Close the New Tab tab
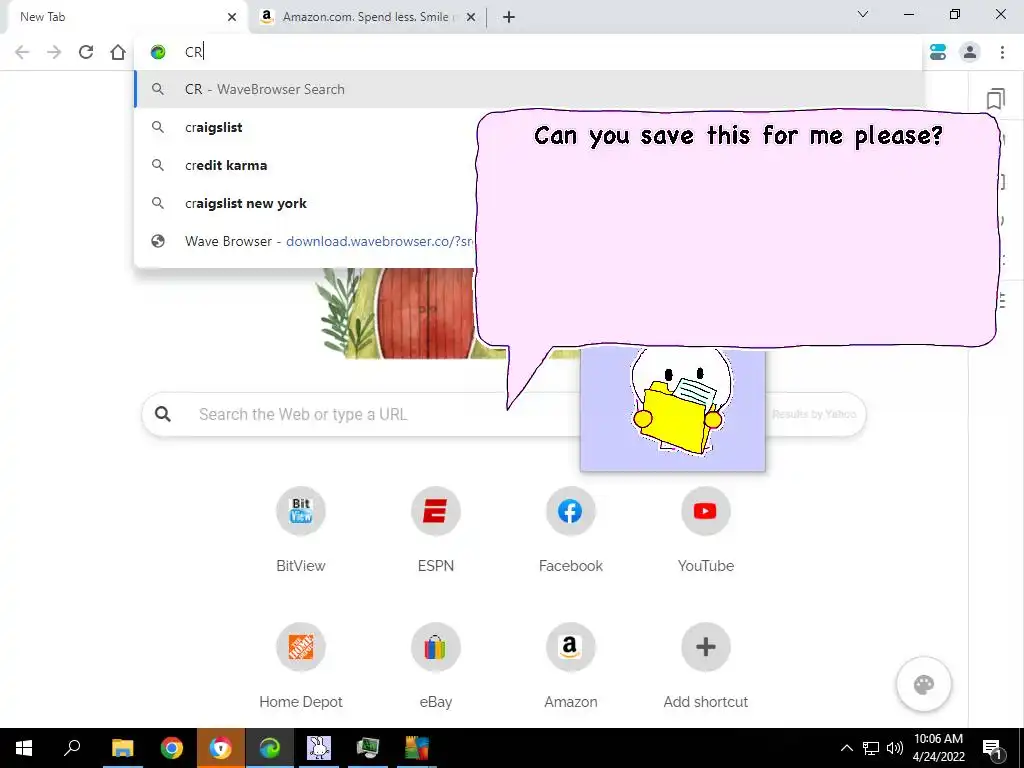Image resolution: width=1024 pixels, height=768 pixels. pyautogui.click(x=232, y=18)
